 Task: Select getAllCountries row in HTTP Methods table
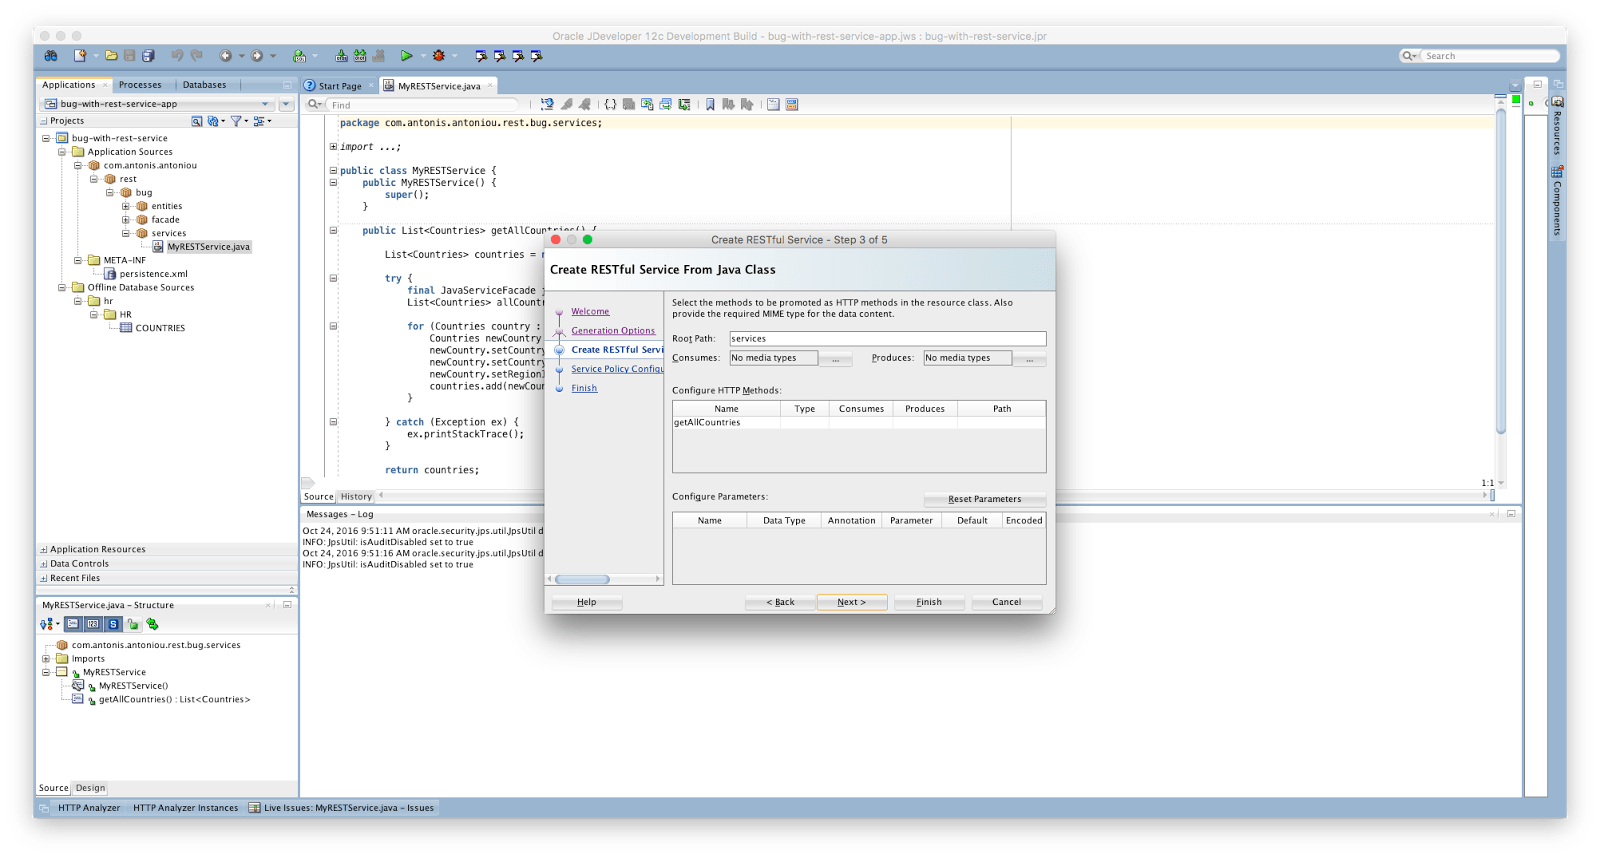[859, 423]
